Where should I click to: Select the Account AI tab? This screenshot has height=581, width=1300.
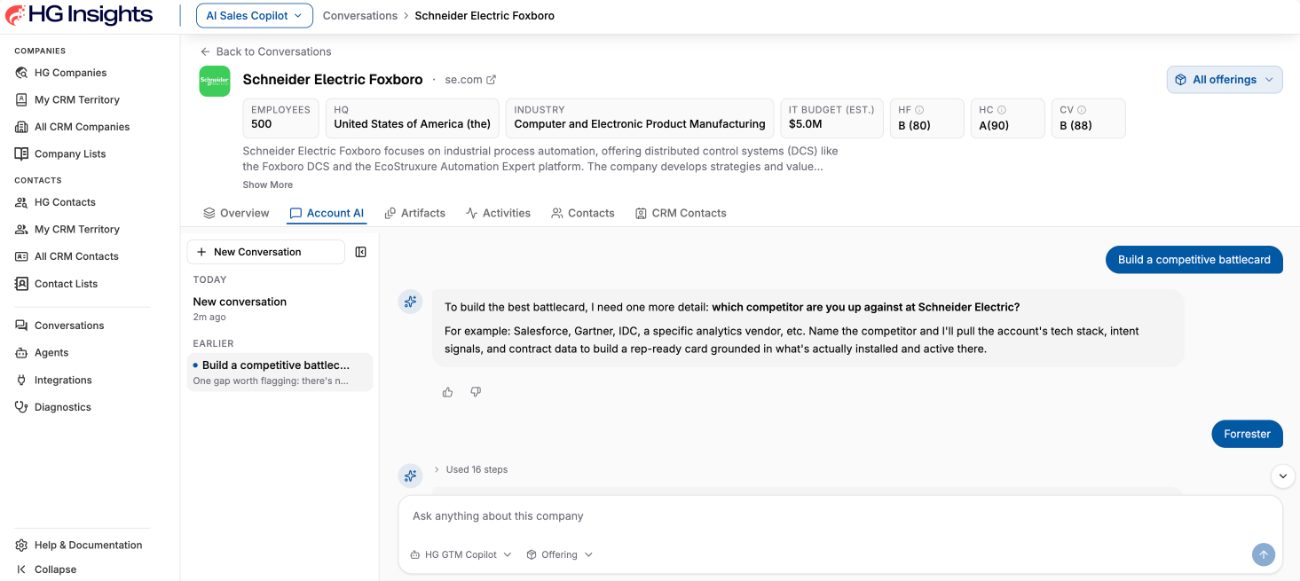(x=326, y=213)
